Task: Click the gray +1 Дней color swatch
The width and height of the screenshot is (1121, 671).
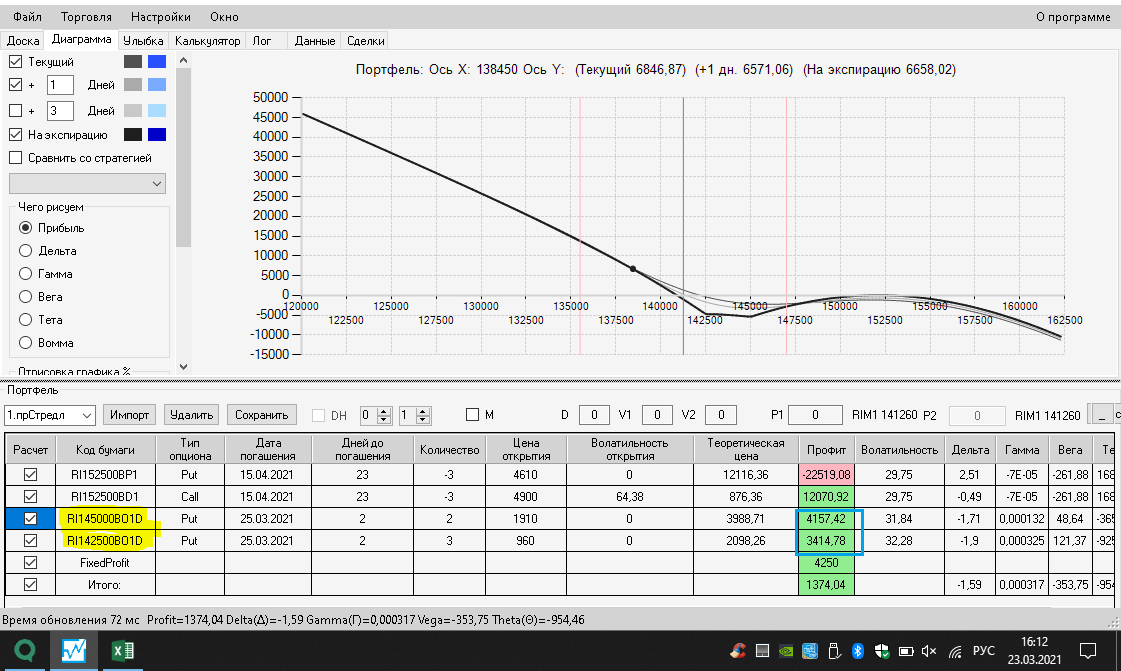Action: click(x=133, y=84)
